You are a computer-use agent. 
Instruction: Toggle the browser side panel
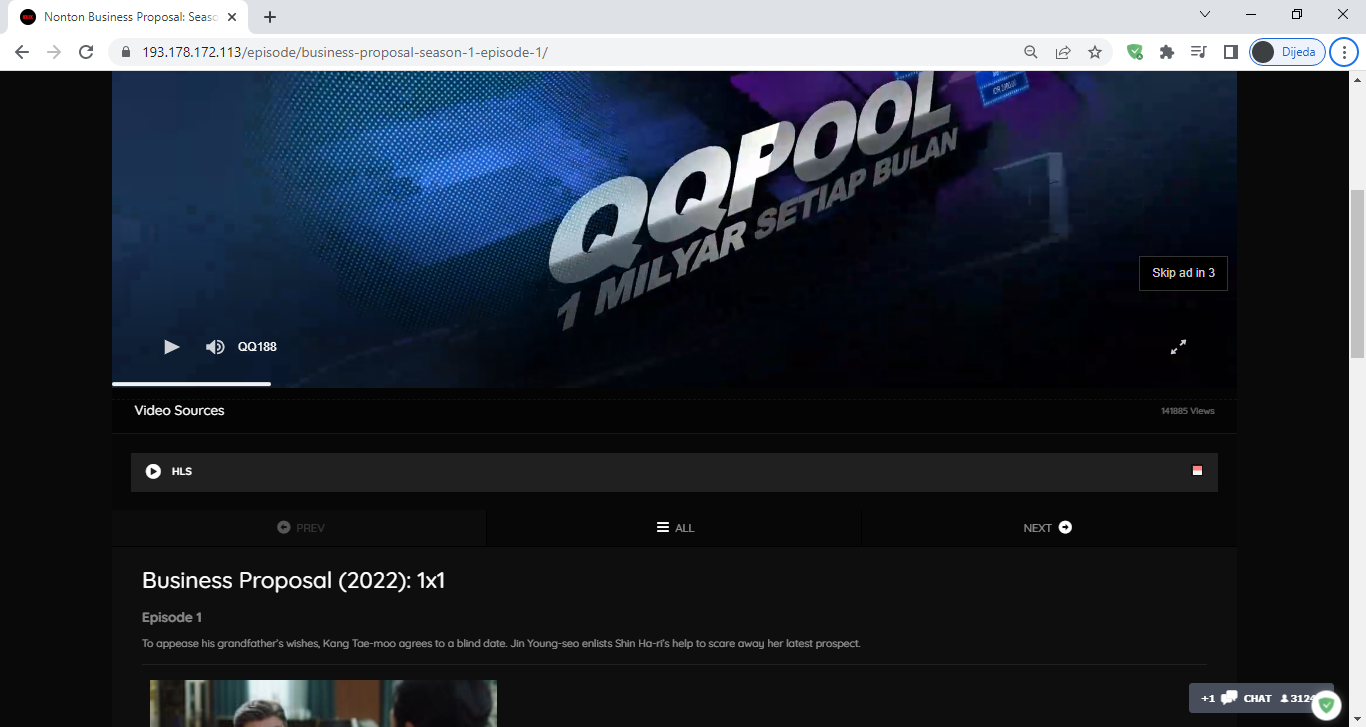tap(1231, 52)
